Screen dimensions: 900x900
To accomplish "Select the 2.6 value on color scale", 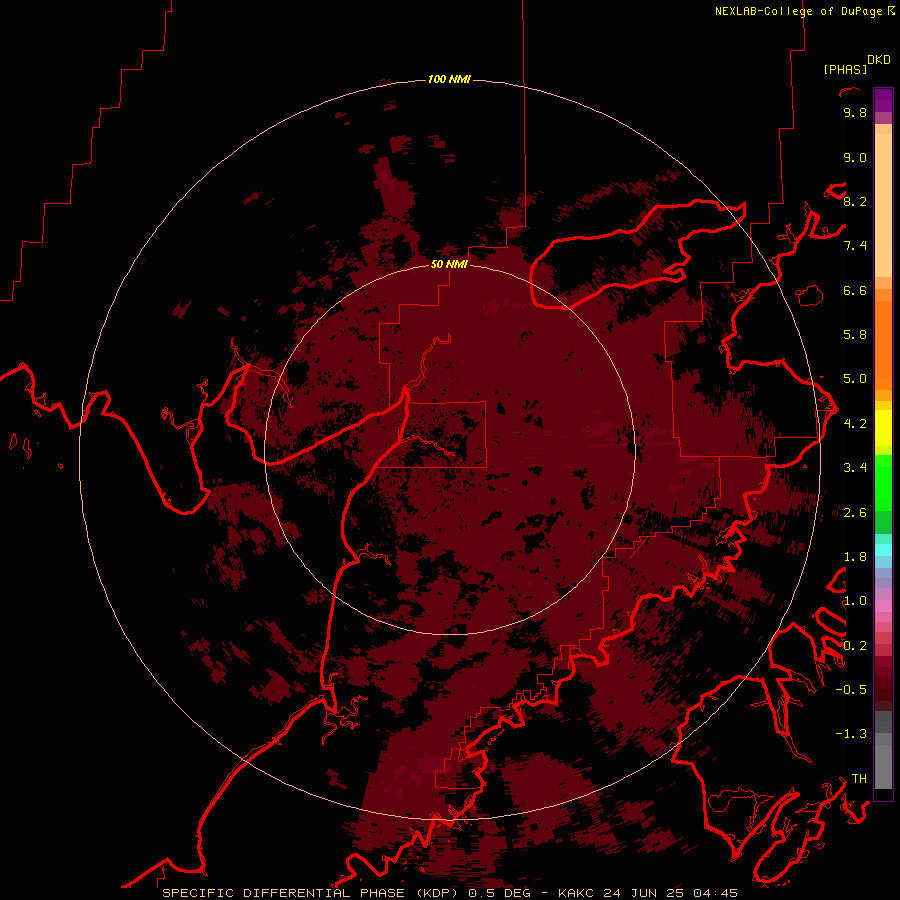I will (x=855, y=513).
